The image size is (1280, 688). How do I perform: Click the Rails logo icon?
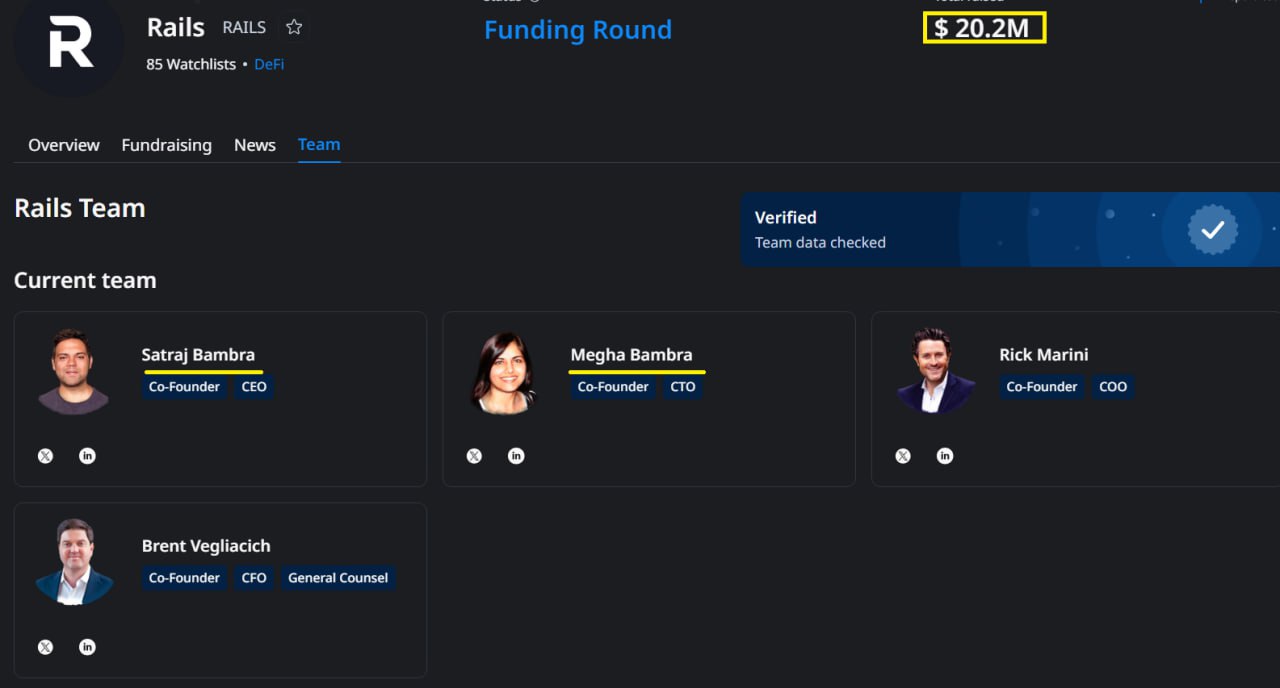point(69,44)
